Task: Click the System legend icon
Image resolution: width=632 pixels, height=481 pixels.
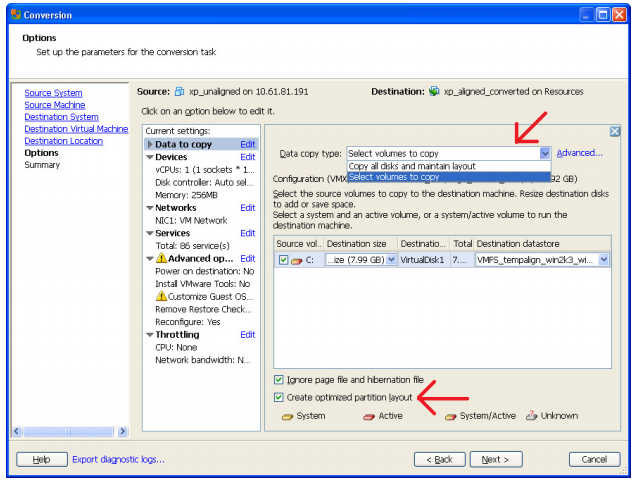Action: [287, 416]
